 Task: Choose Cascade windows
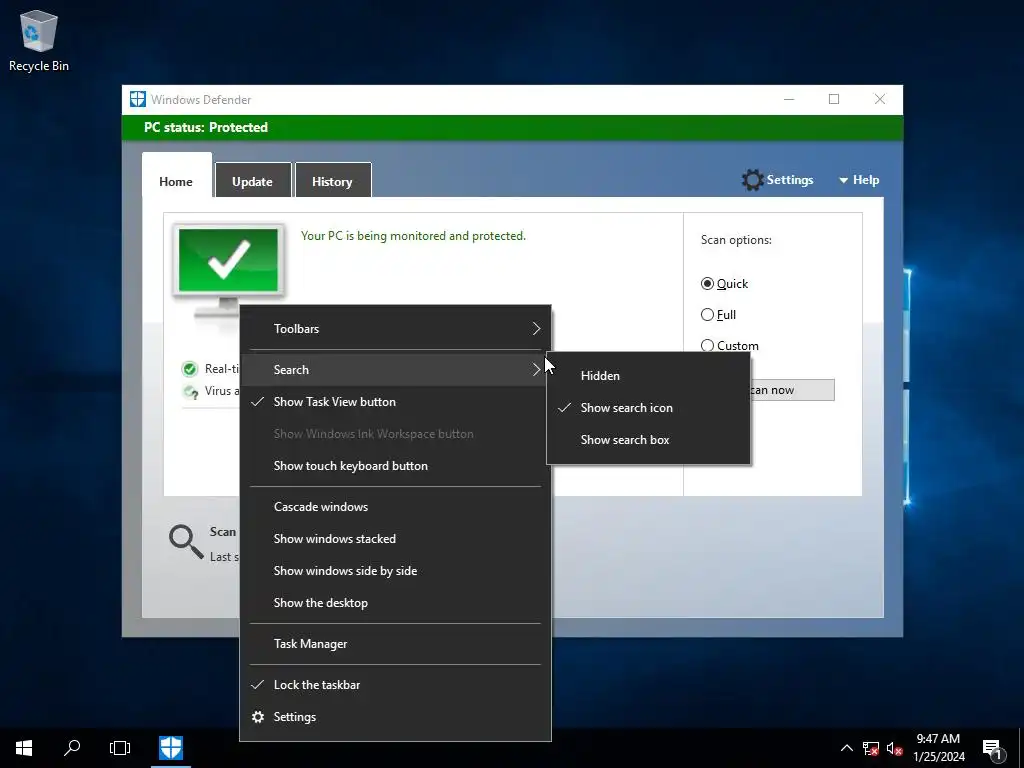395,507
